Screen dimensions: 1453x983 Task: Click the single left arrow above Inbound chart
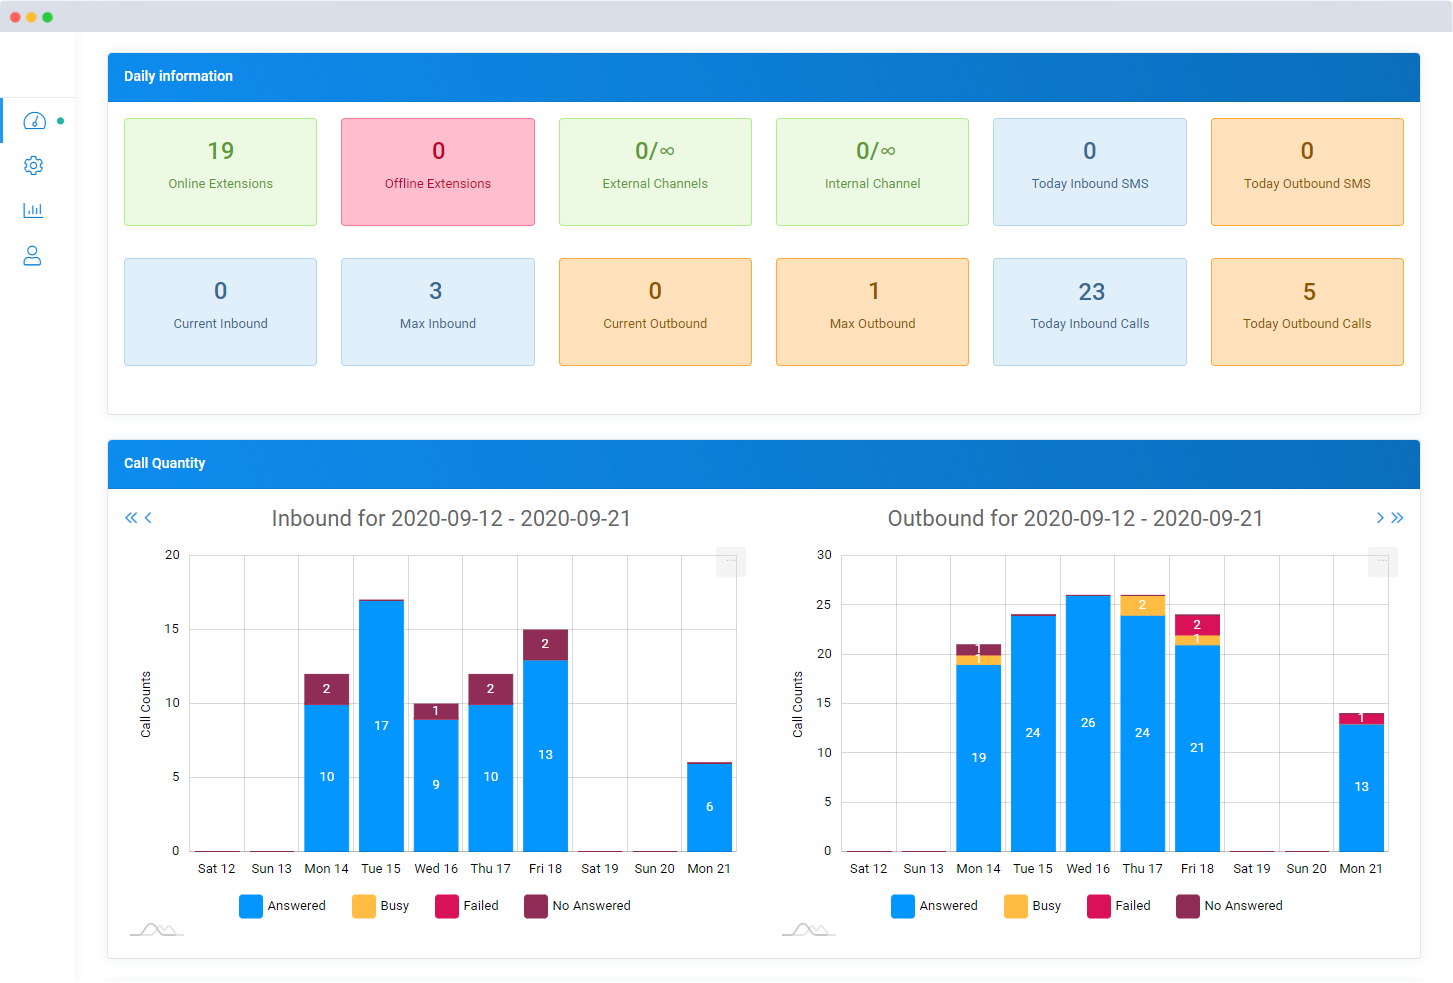(149, 518)
